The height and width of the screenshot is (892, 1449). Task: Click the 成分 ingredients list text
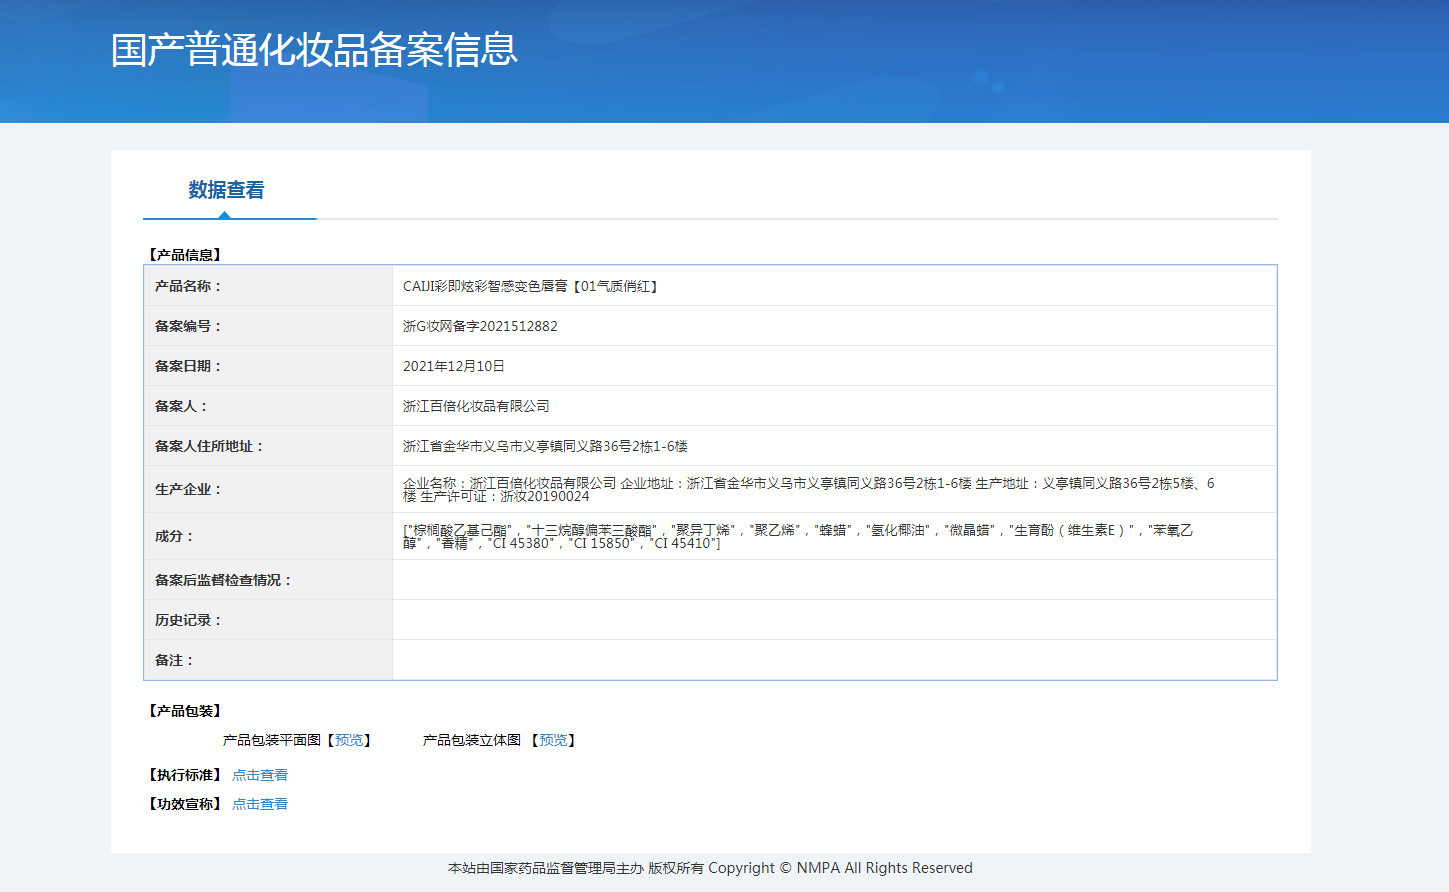(797, 536)
